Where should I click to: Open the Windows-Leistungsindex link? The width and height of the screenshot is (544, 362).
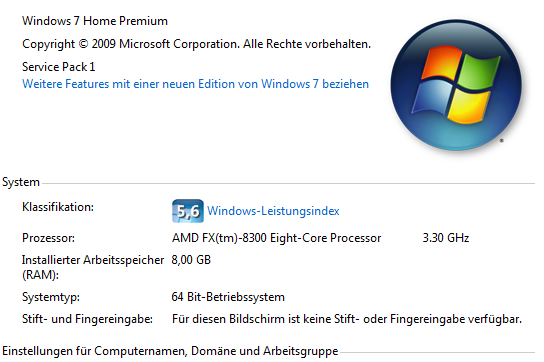tap(273, 211)
